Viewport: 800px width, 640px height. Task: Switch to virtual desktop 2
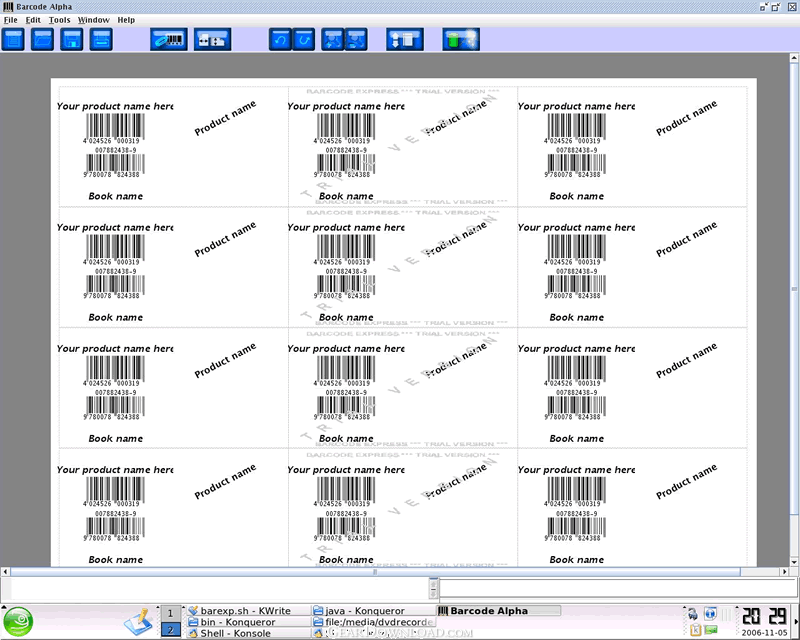pos(170,630)
